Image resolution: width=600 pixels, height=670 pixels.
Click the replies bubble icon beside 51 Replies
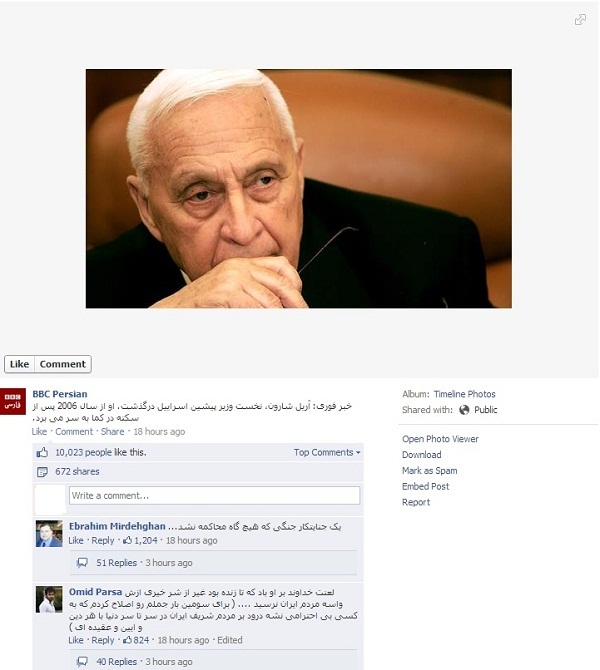pos(82,563)
